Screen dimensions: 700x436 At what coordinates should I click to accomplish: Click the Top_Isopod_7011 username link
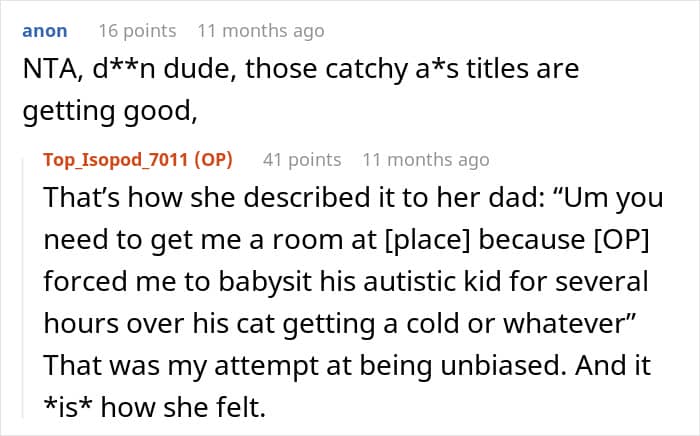tap(116, 160)
